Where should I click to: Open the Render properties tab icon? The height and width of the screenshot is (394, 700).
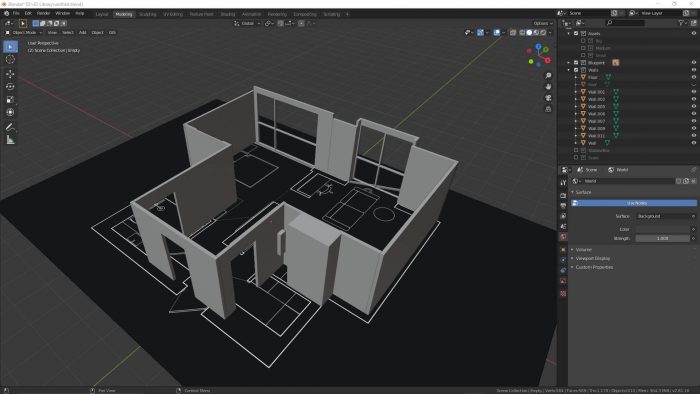point(563,195)
